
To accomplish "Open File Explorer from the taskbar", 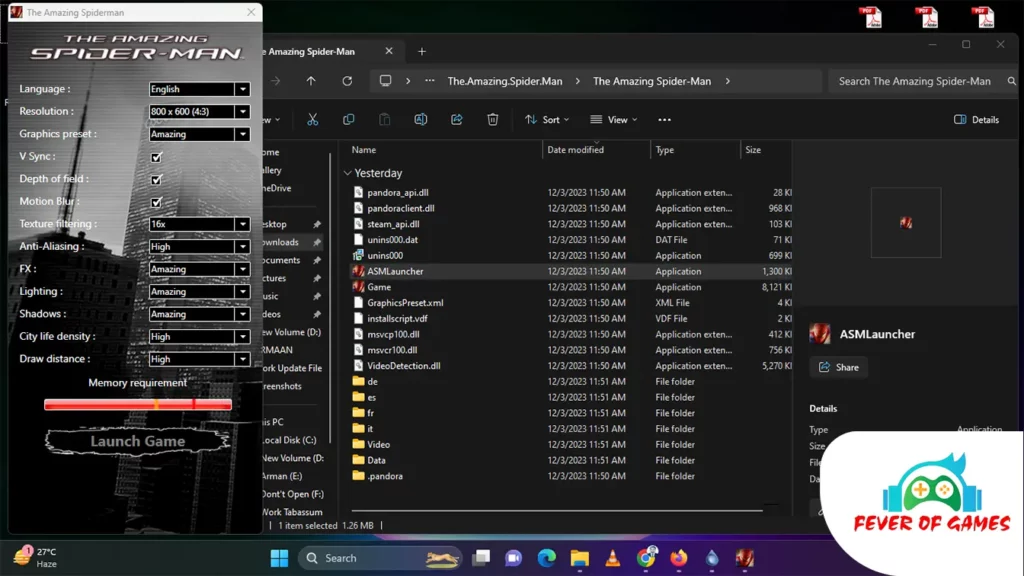I will click(579, 558).
